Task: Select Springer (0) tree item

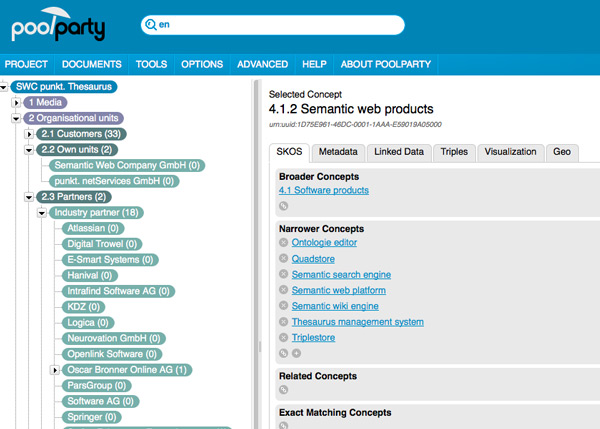Action: pos(92,417)
